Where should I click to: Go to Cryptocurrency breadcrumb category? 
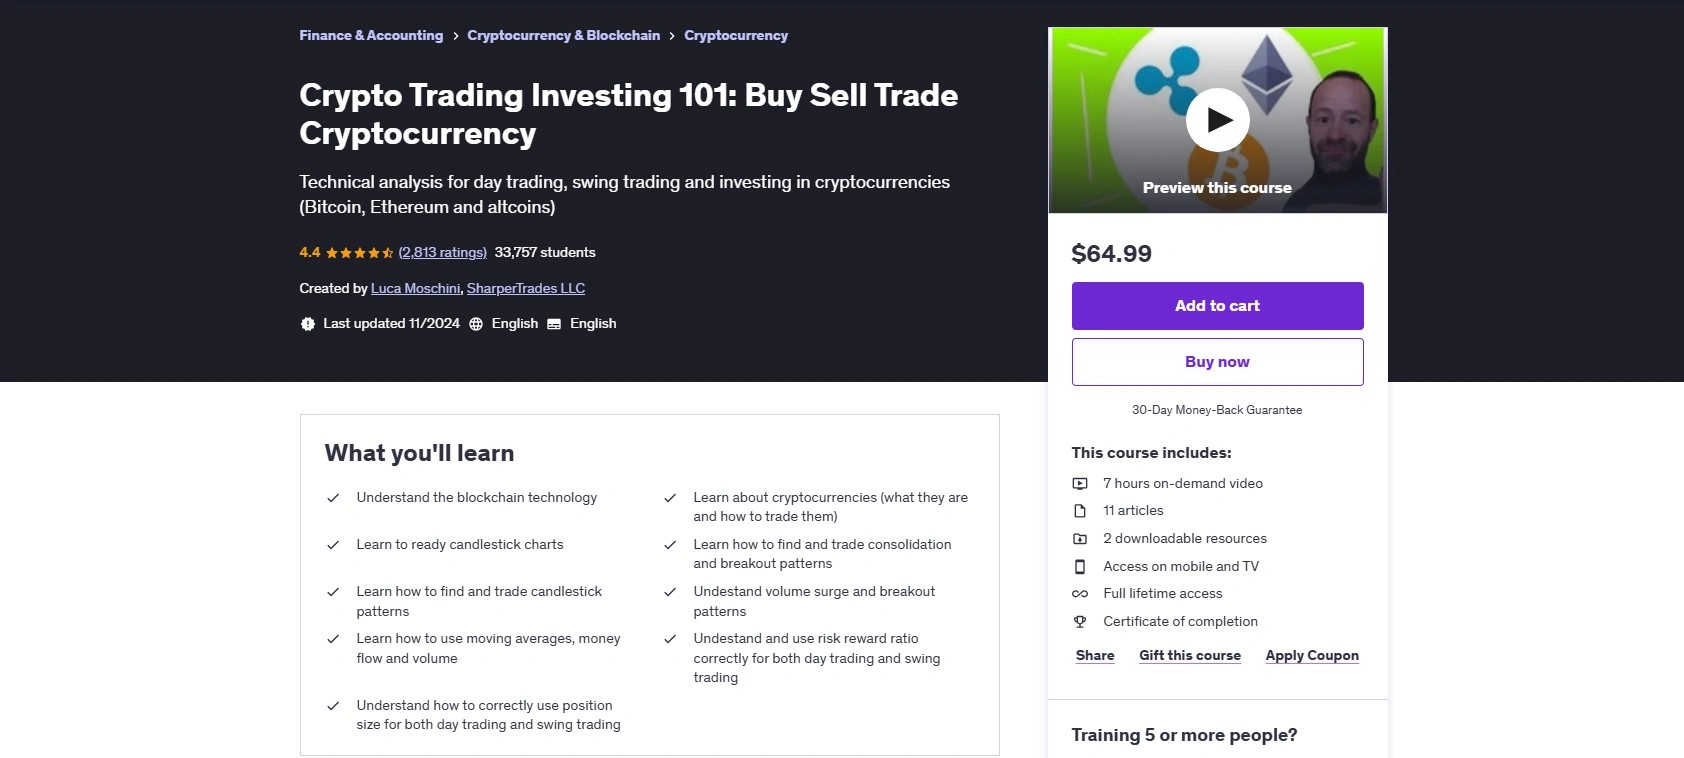tap(736, 36)
